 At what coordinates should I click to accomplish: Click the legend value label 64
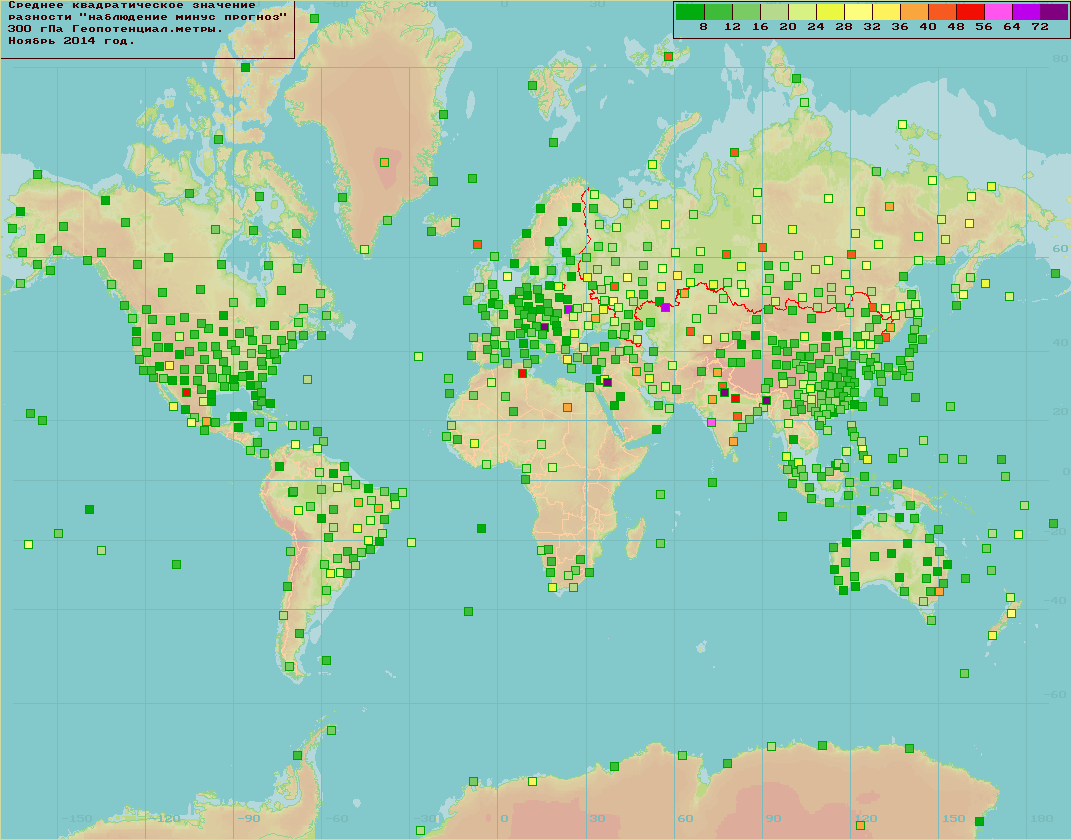point(1013,27)
